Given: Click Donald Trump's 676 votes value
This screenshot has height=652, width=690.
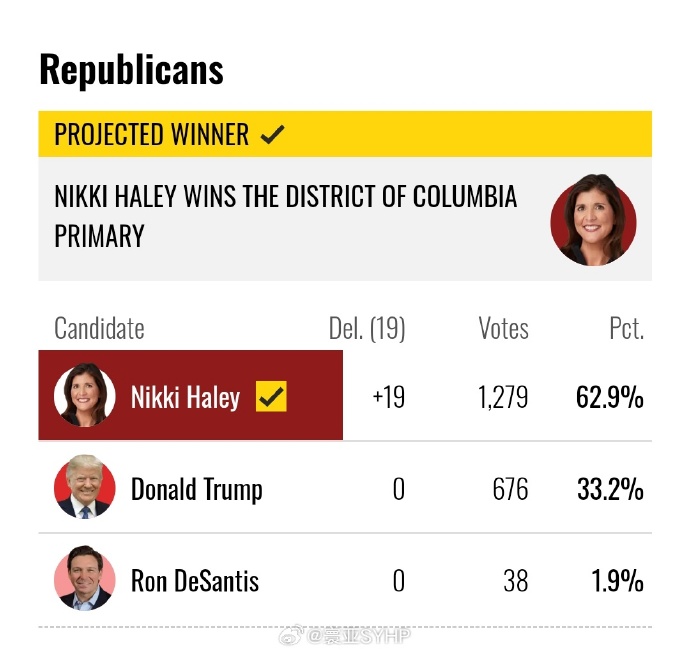Looking at the screenshot, I should (510, 489).
